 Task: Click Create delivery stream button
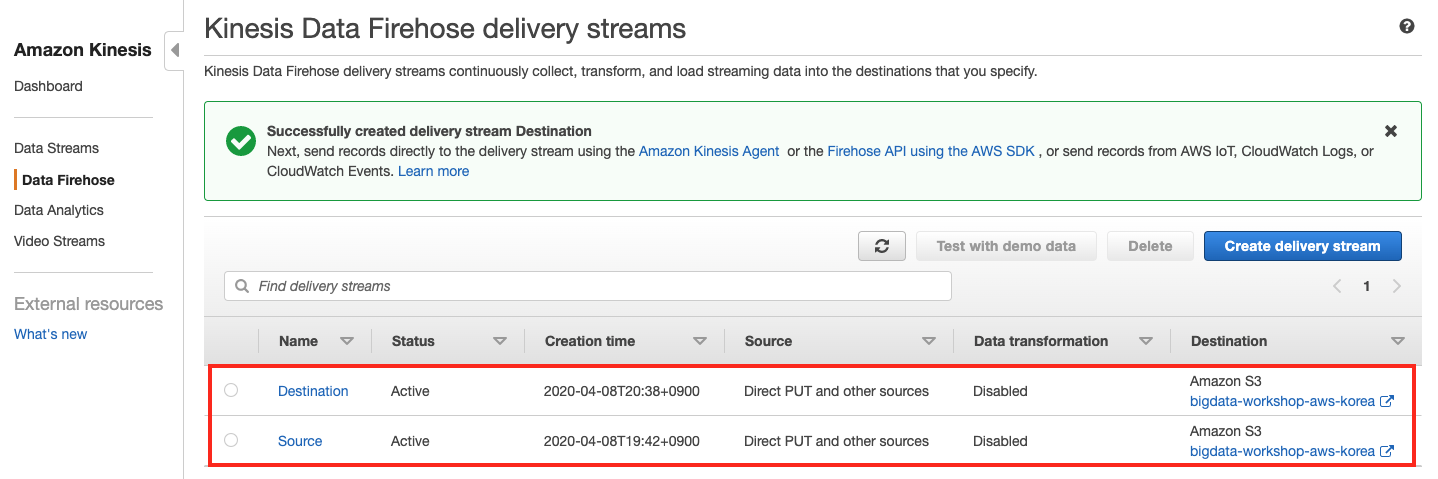coord(1302,246)
